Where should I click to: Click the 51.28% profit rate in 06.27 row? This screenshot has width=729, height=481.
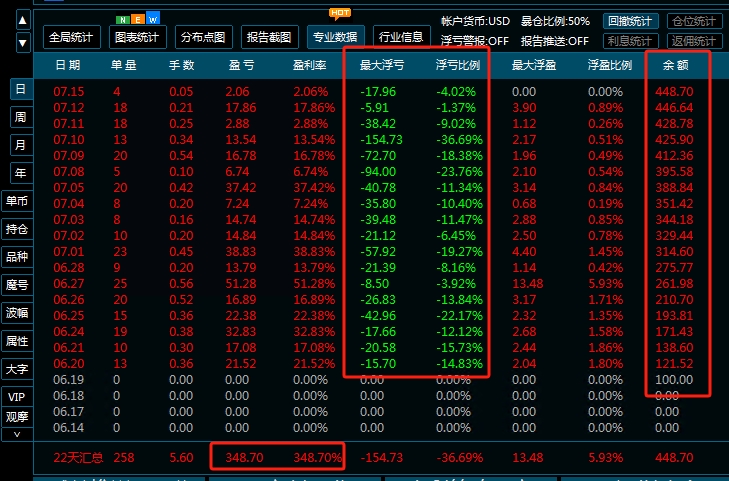[x=314, y=283]
